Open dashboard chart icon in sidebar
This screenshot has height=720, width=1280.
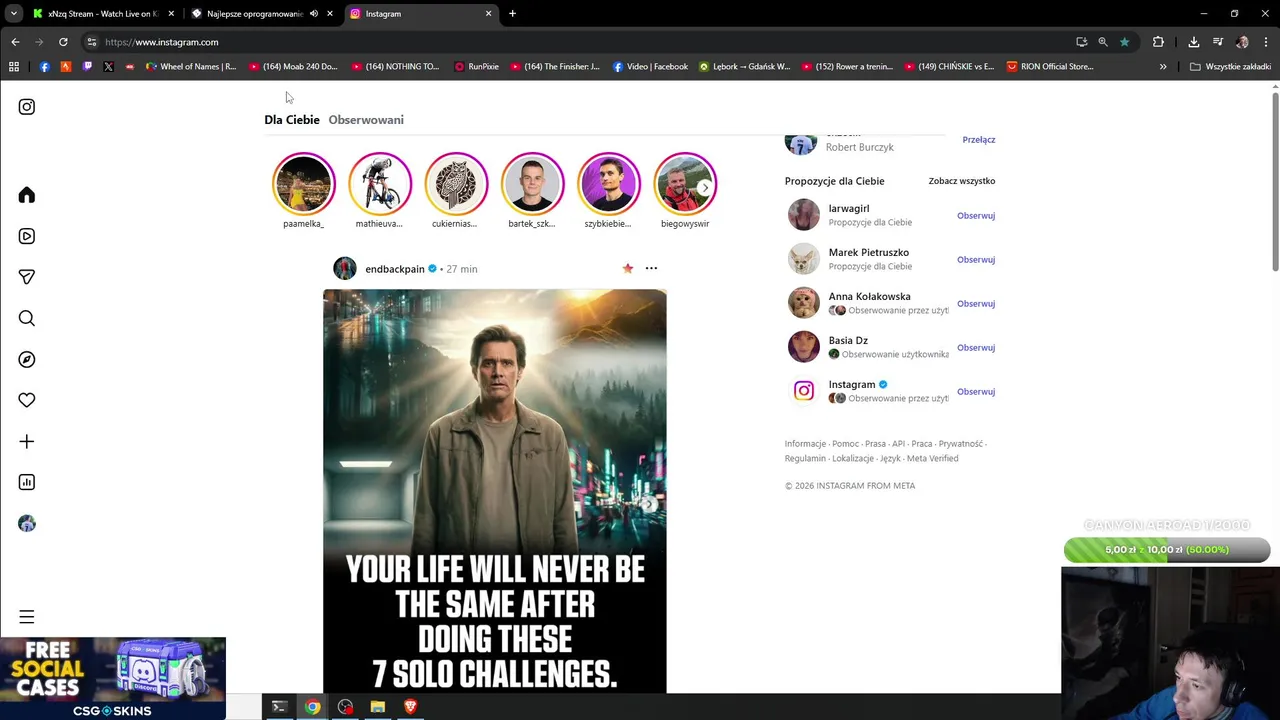(27, 482)
